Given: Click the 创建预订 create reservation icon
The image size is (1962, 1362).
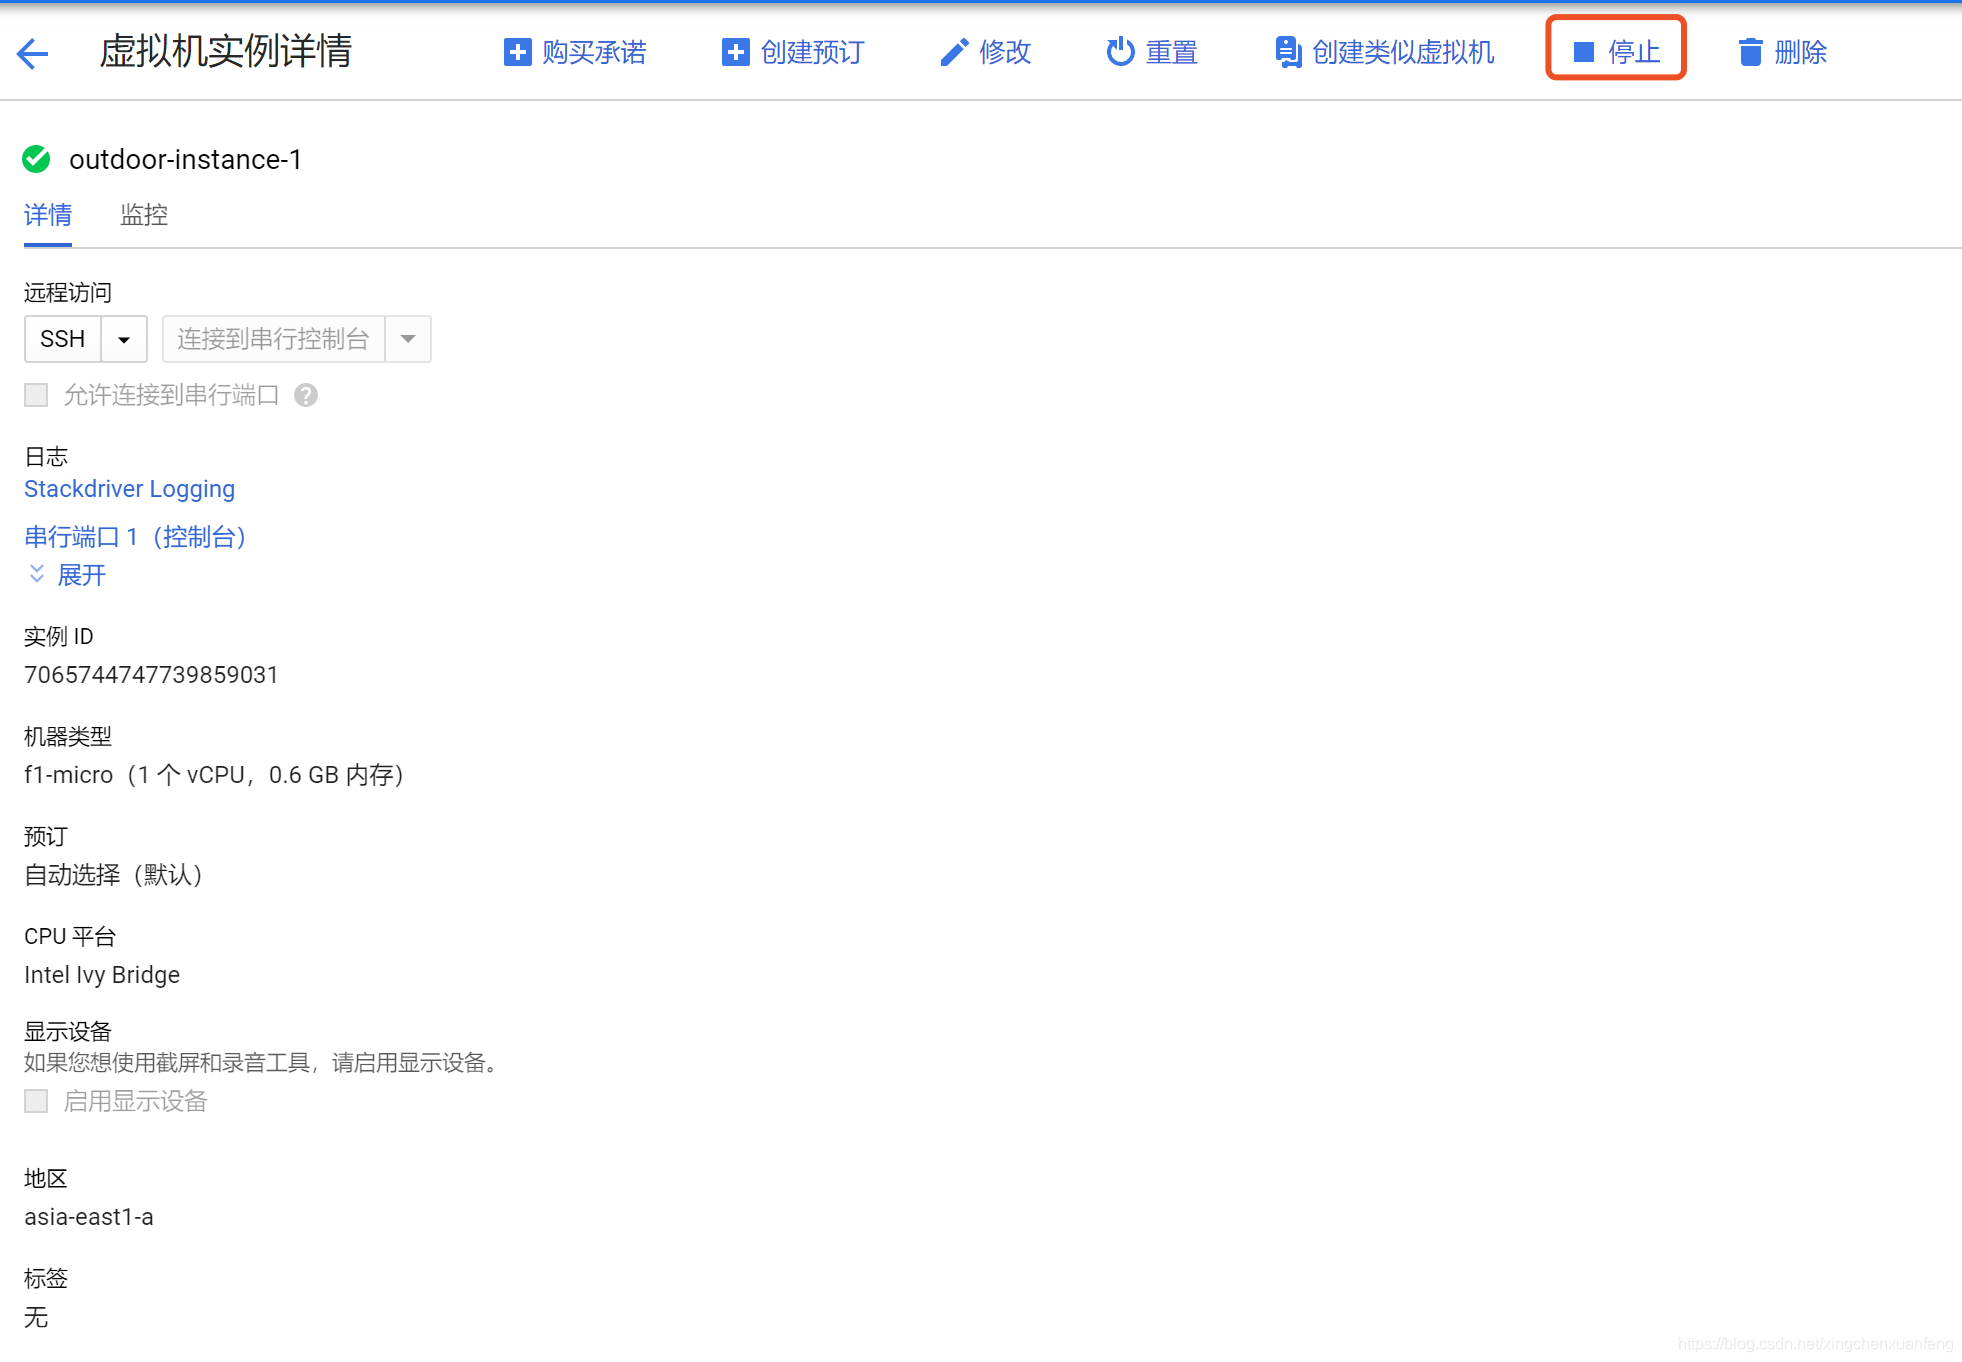Looking at the screenshot, I should point(735,52).
